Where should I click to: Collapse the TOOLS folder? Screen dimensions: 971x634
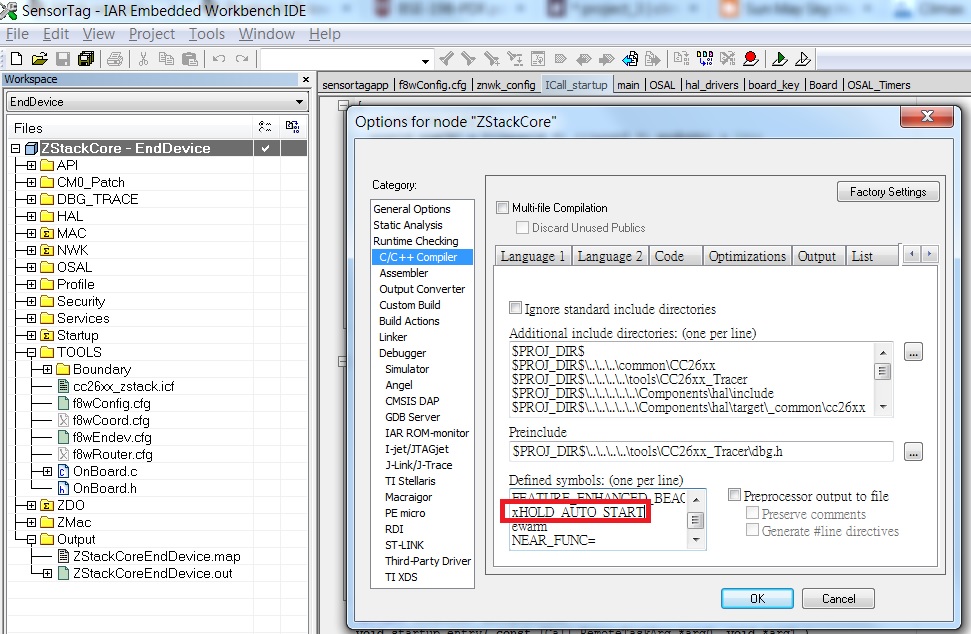(x=31, y=353)
